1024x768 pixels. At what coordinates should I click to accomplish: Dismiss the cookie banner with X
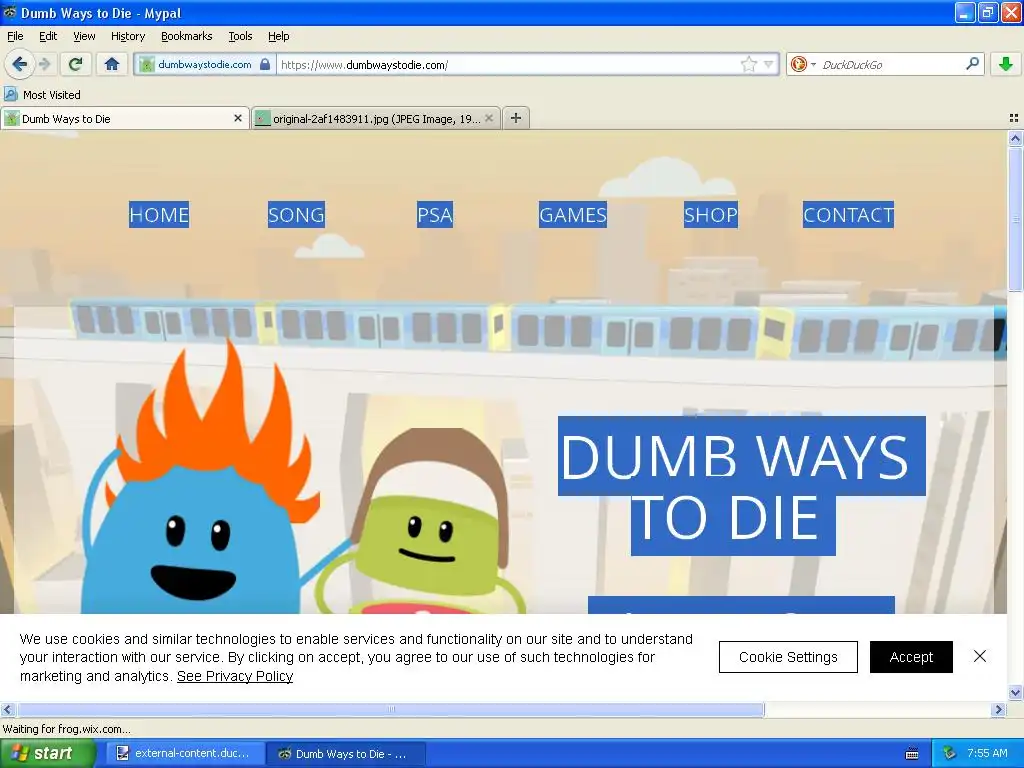(x=980, y=656)
